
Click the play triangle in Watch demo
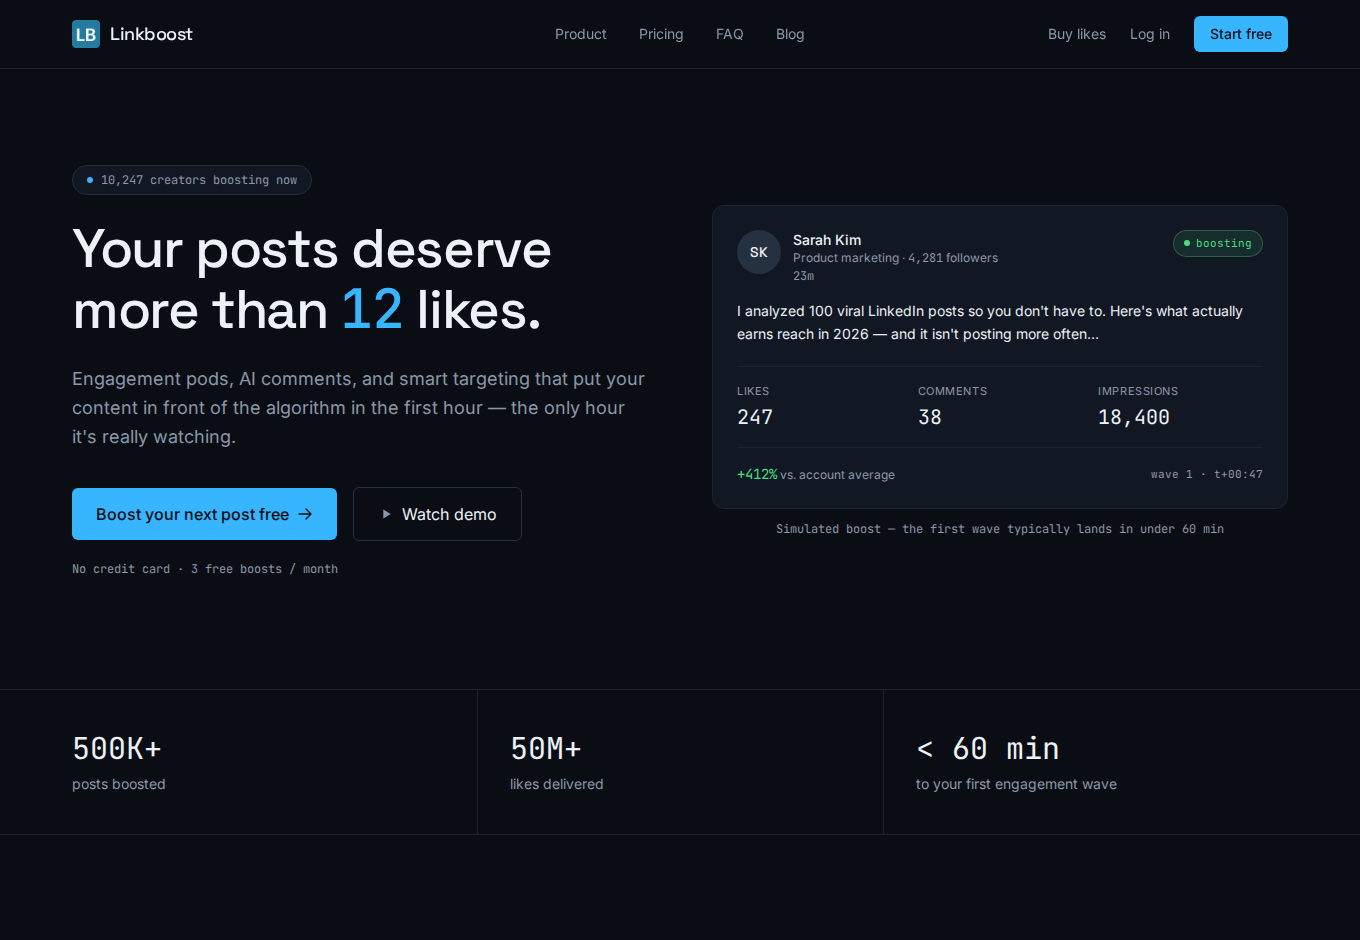pos(386,514)
